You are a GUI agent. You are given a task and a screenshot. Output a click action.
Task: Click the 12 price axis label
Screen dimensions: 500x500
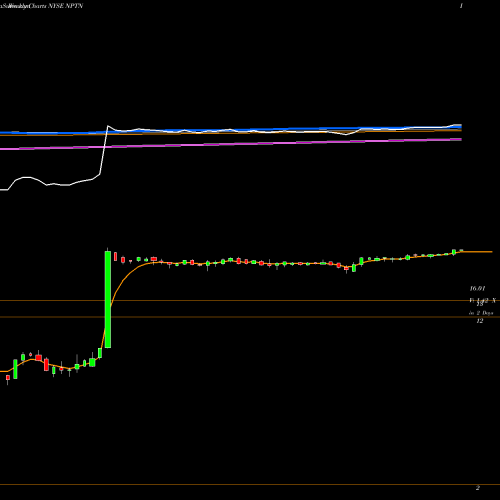480,321
